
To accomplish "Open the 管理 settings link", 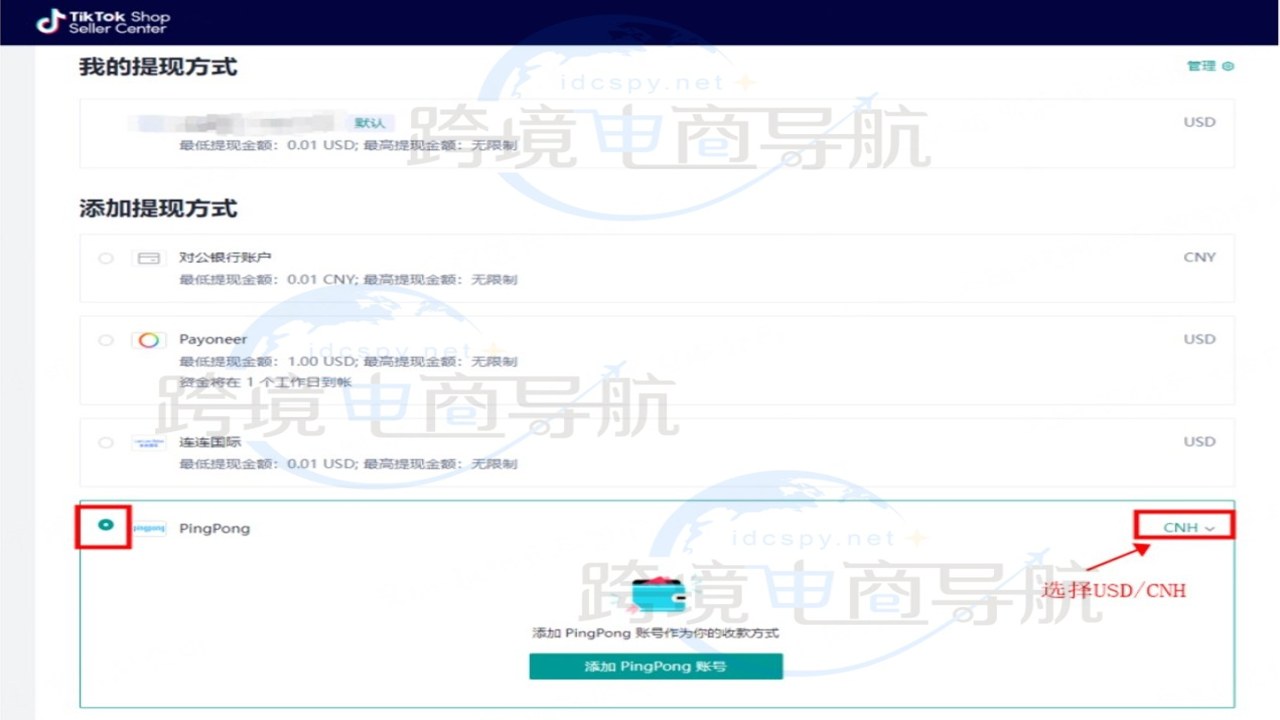I will [x=1210, y=66].
